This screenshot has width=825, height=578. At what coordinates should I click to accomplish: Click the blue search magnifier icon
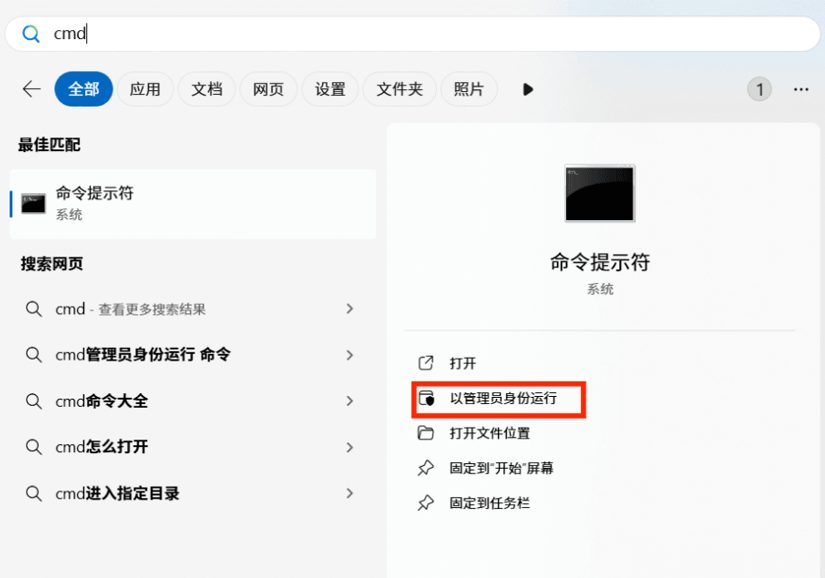[31, 34]
